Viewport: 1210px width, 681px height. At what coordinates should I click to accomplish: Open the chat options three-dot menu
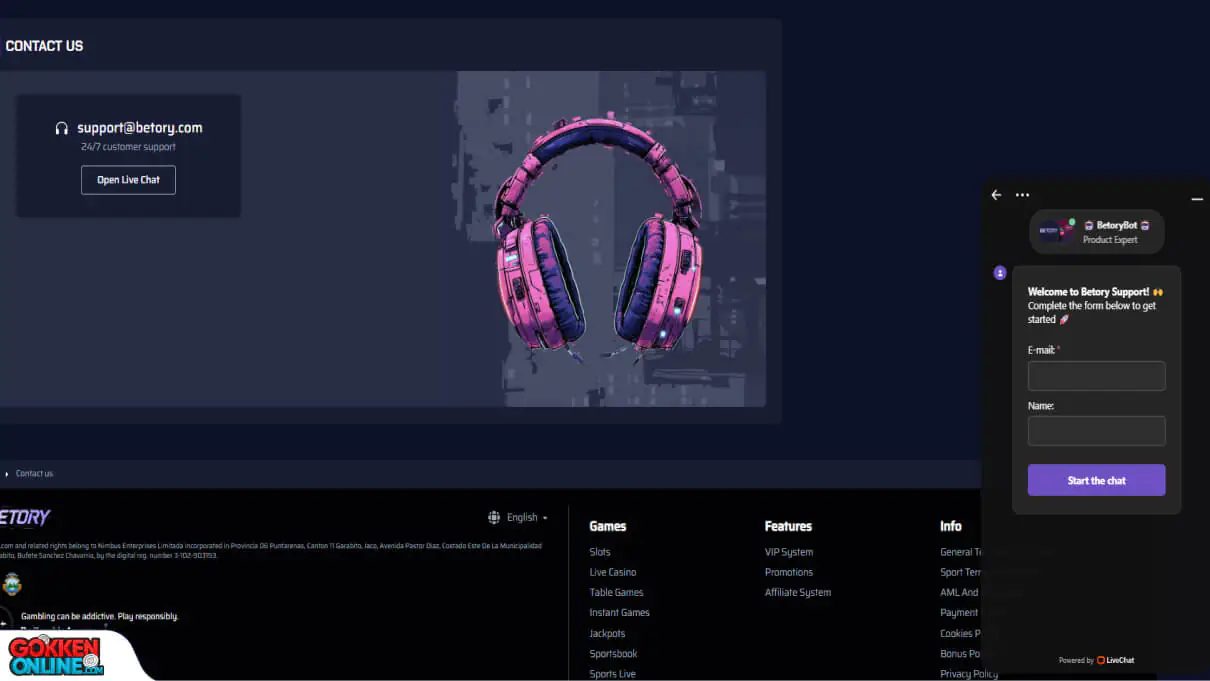1022,195
